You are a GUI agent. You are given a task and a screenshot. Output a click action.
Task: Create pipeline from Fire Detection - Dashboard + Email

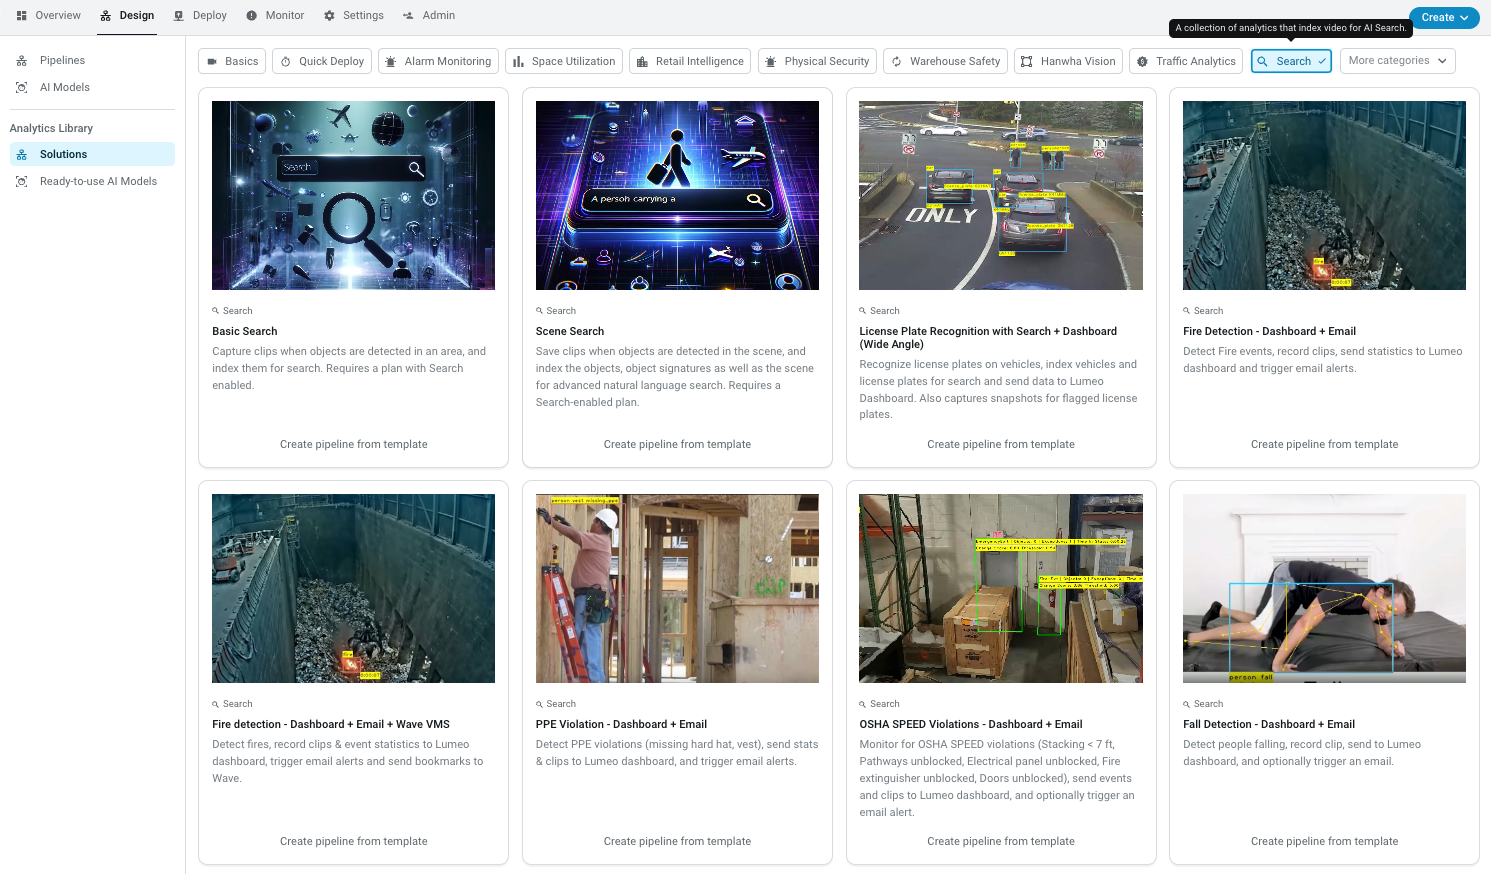1325,445
